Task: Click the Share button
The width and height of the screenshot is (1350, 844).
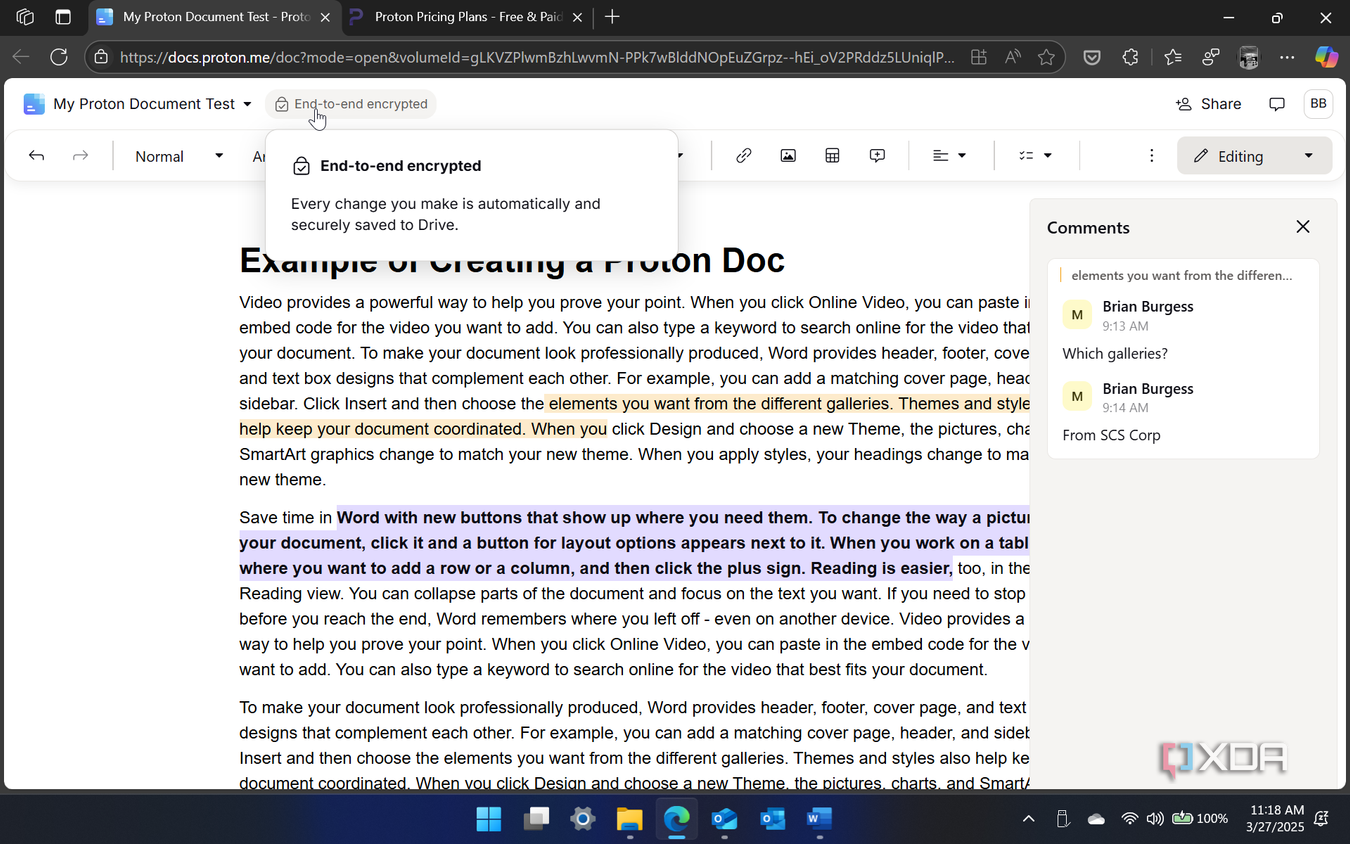Action: (x=1208, y=104)
